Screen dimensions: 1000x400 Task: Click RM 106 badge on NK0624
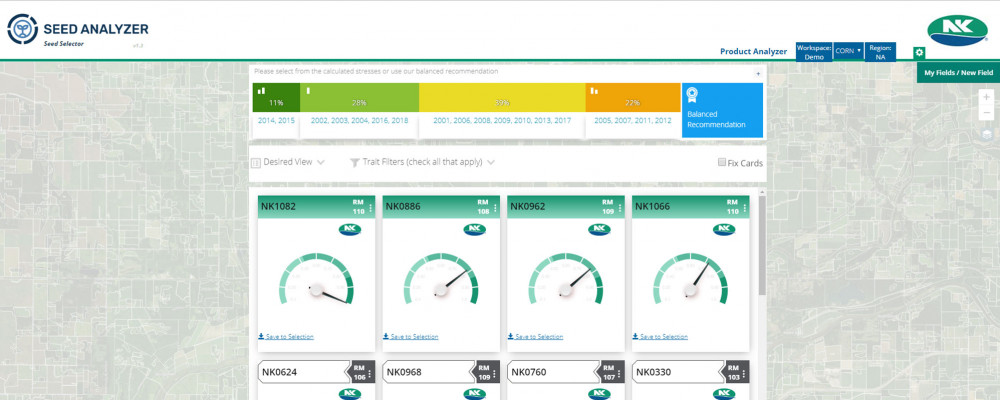[x=358, y=373]
